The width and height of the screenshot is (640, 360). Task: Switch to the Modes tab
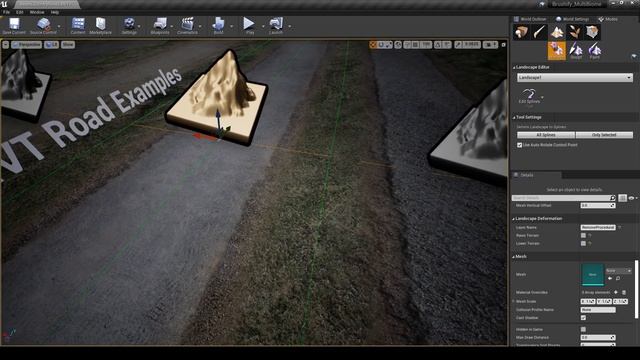tap(608, 19)
